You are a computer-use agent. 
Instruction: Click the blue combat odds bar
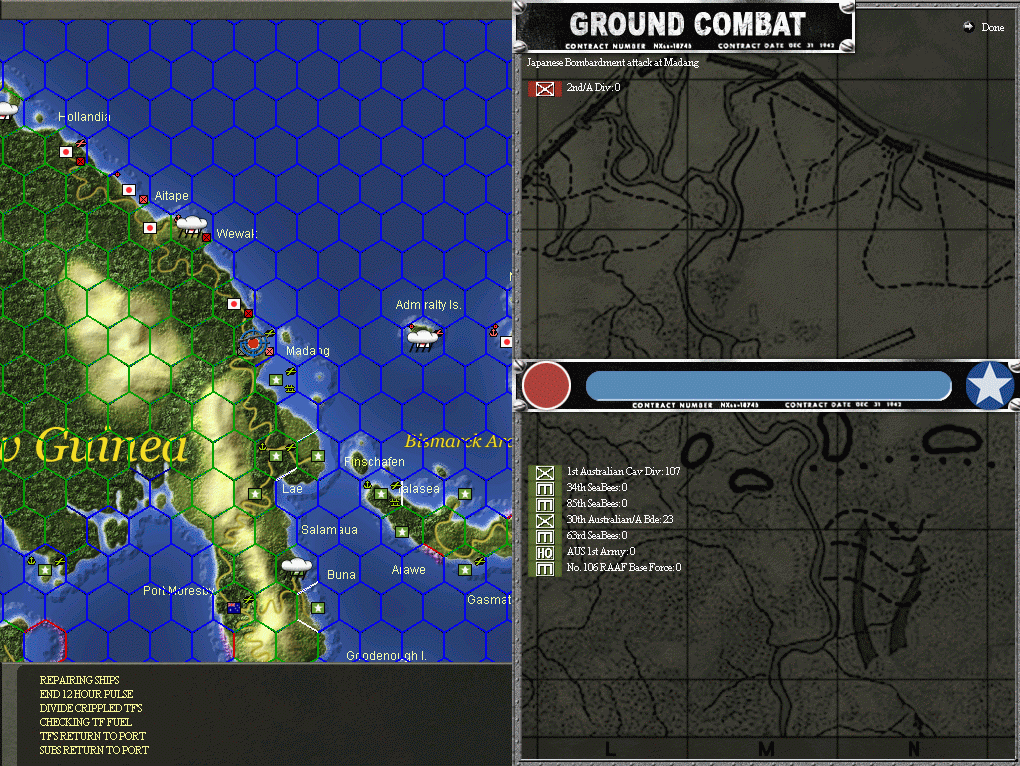pyautogui.click(x=768, y=386)
